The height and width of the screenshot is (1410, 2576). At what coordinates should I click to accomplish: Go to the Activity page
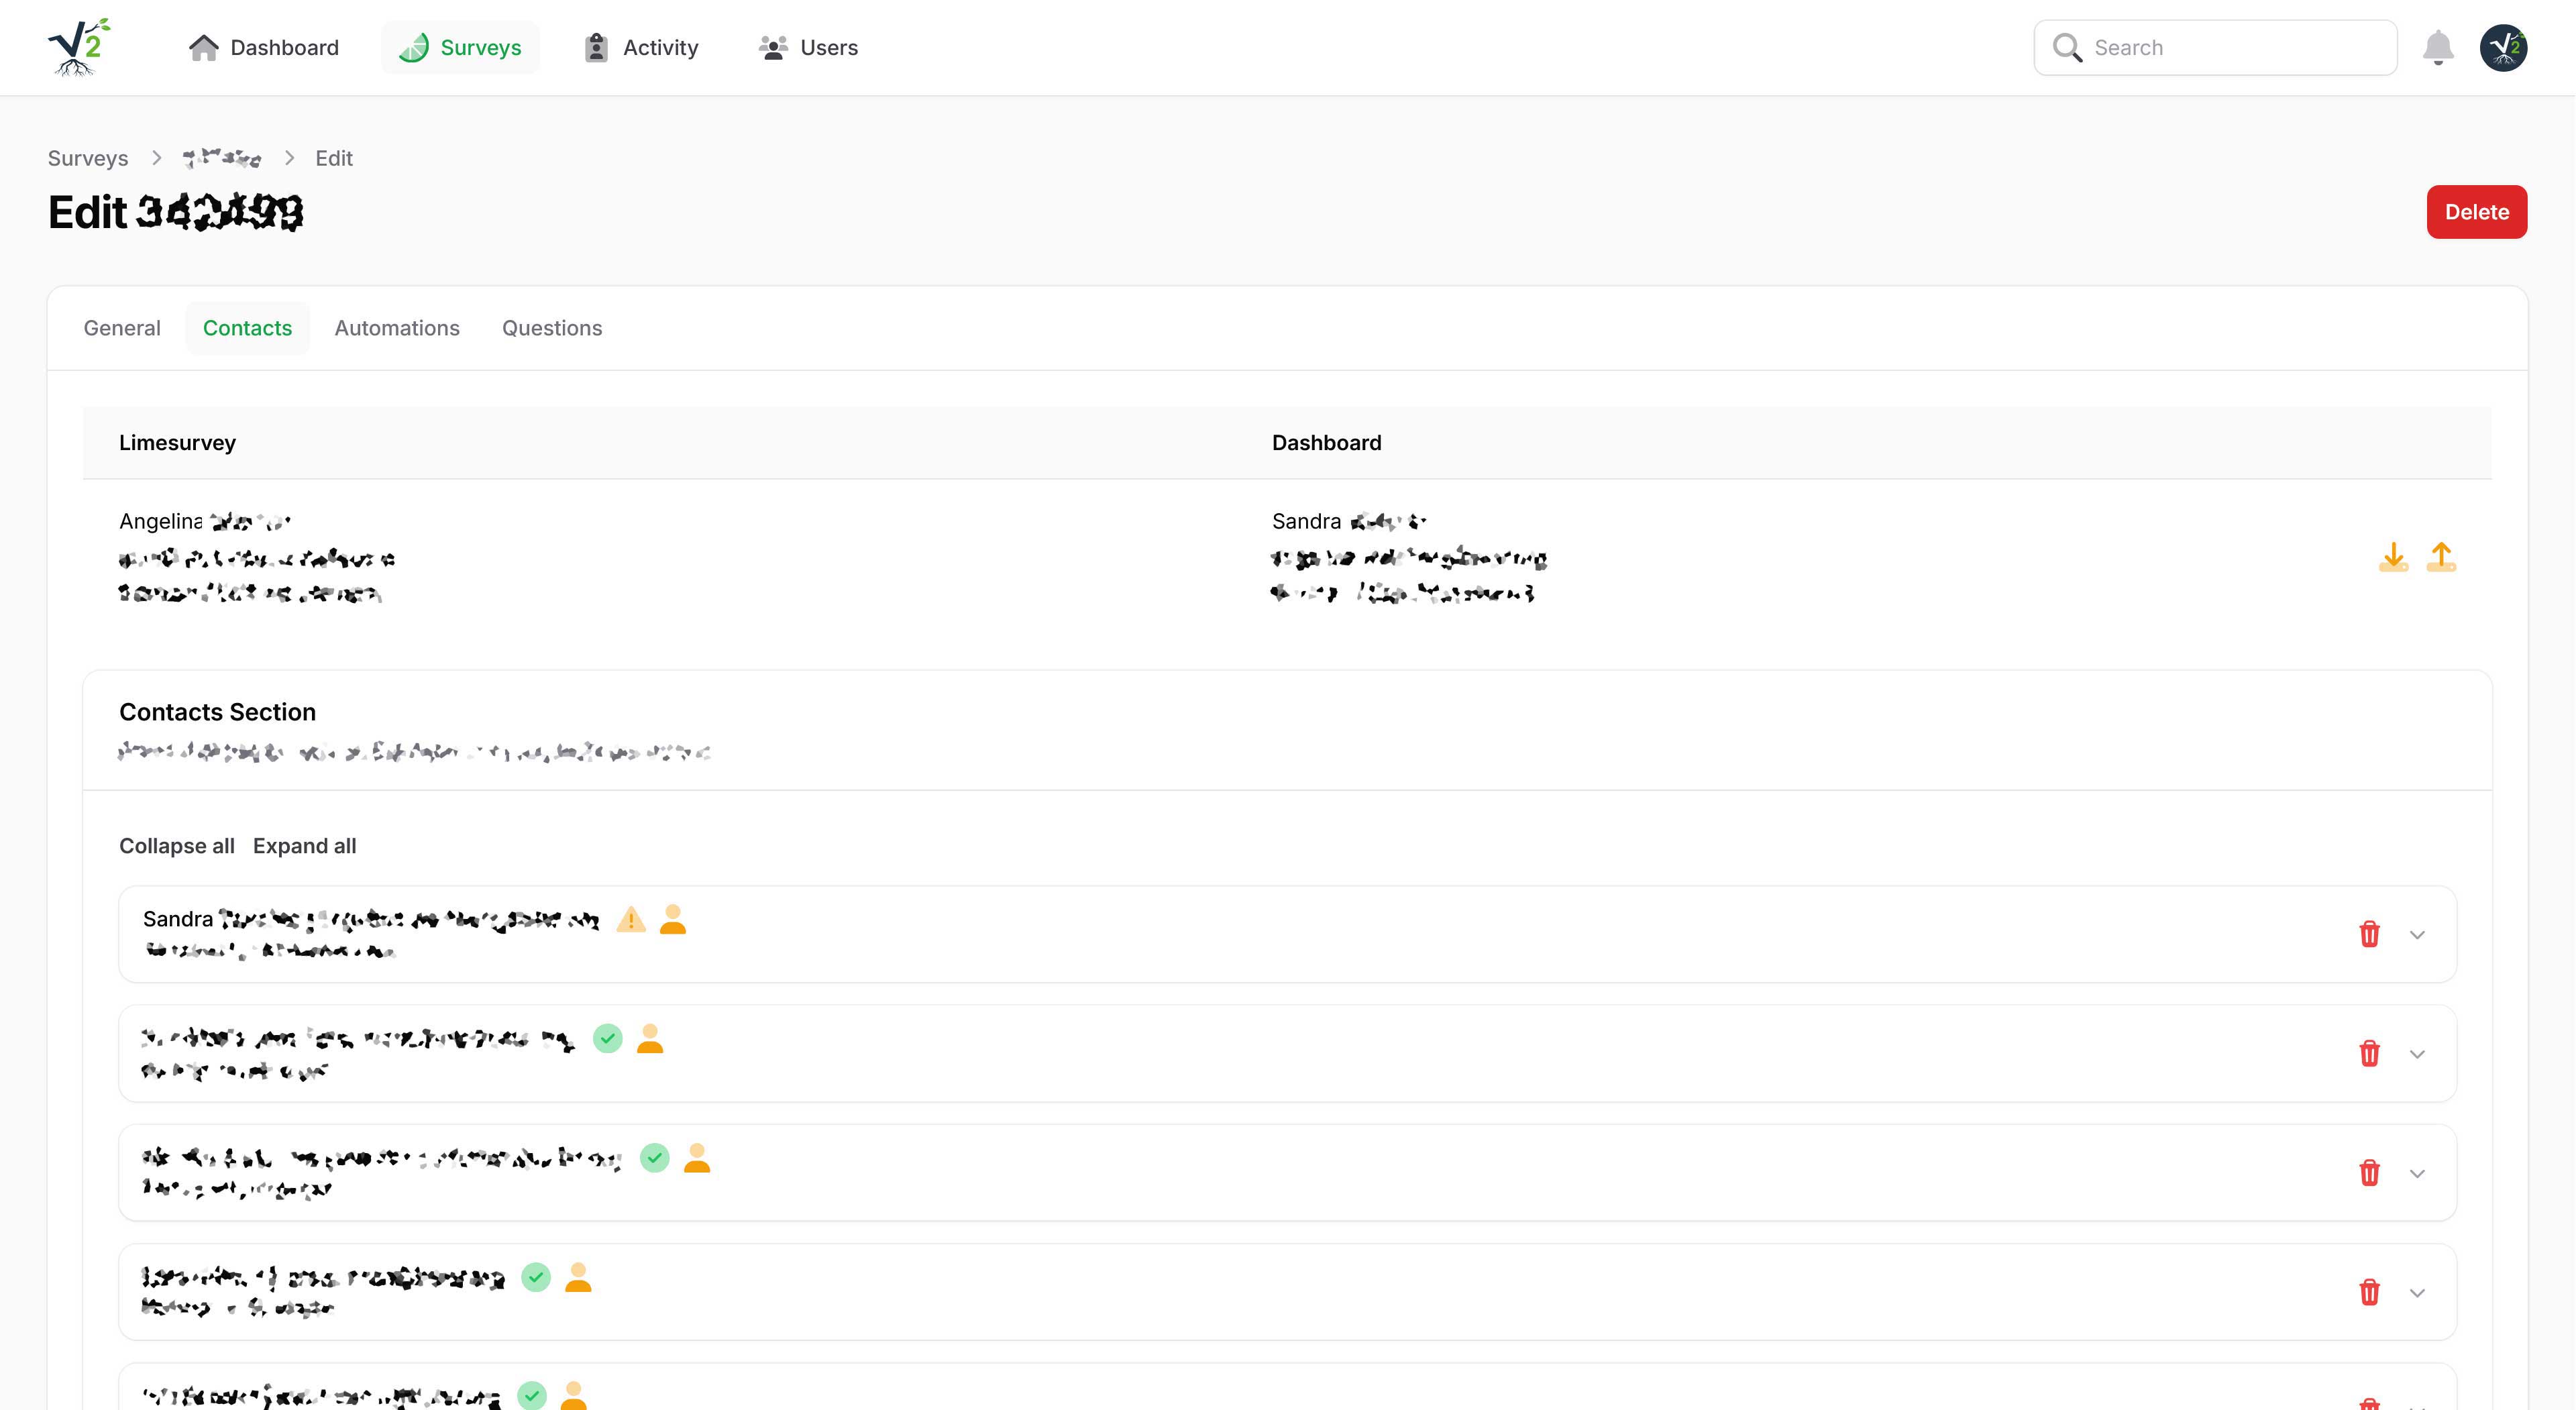pos(641,47)
